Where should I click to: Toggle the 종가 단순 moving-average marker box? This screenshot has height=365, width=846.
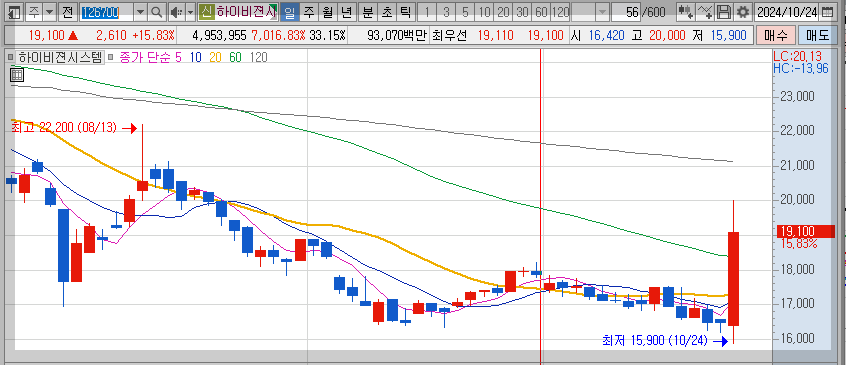tap(110, 57)
